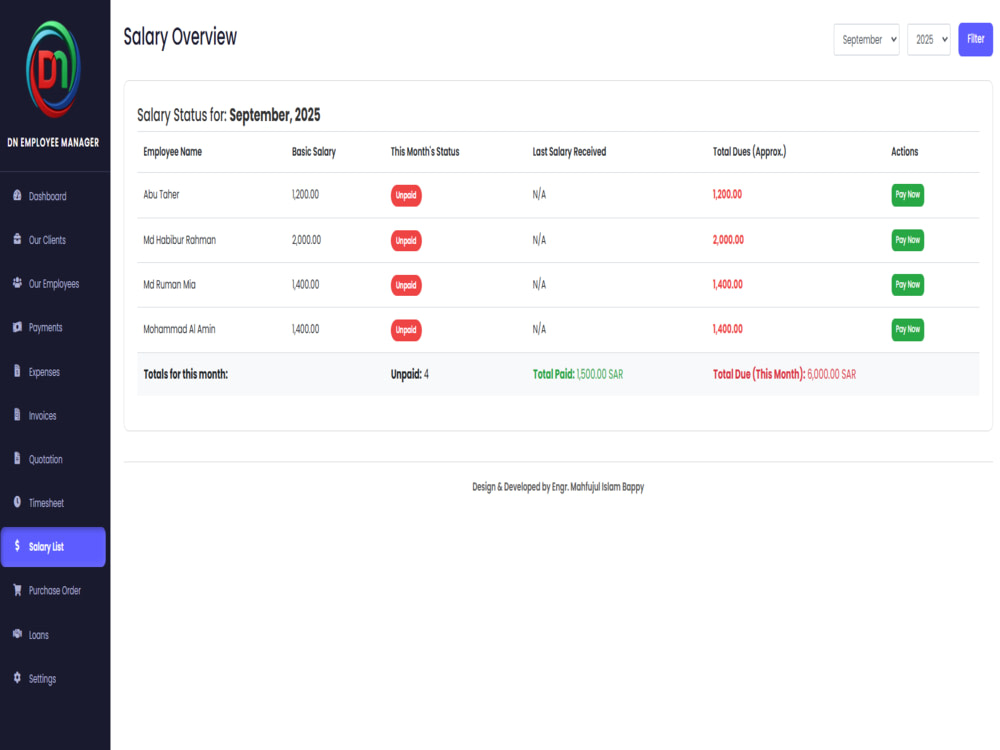Screen dimensions: 1000x750
Task: Open the Settings menu item
Action: point(54,679)
